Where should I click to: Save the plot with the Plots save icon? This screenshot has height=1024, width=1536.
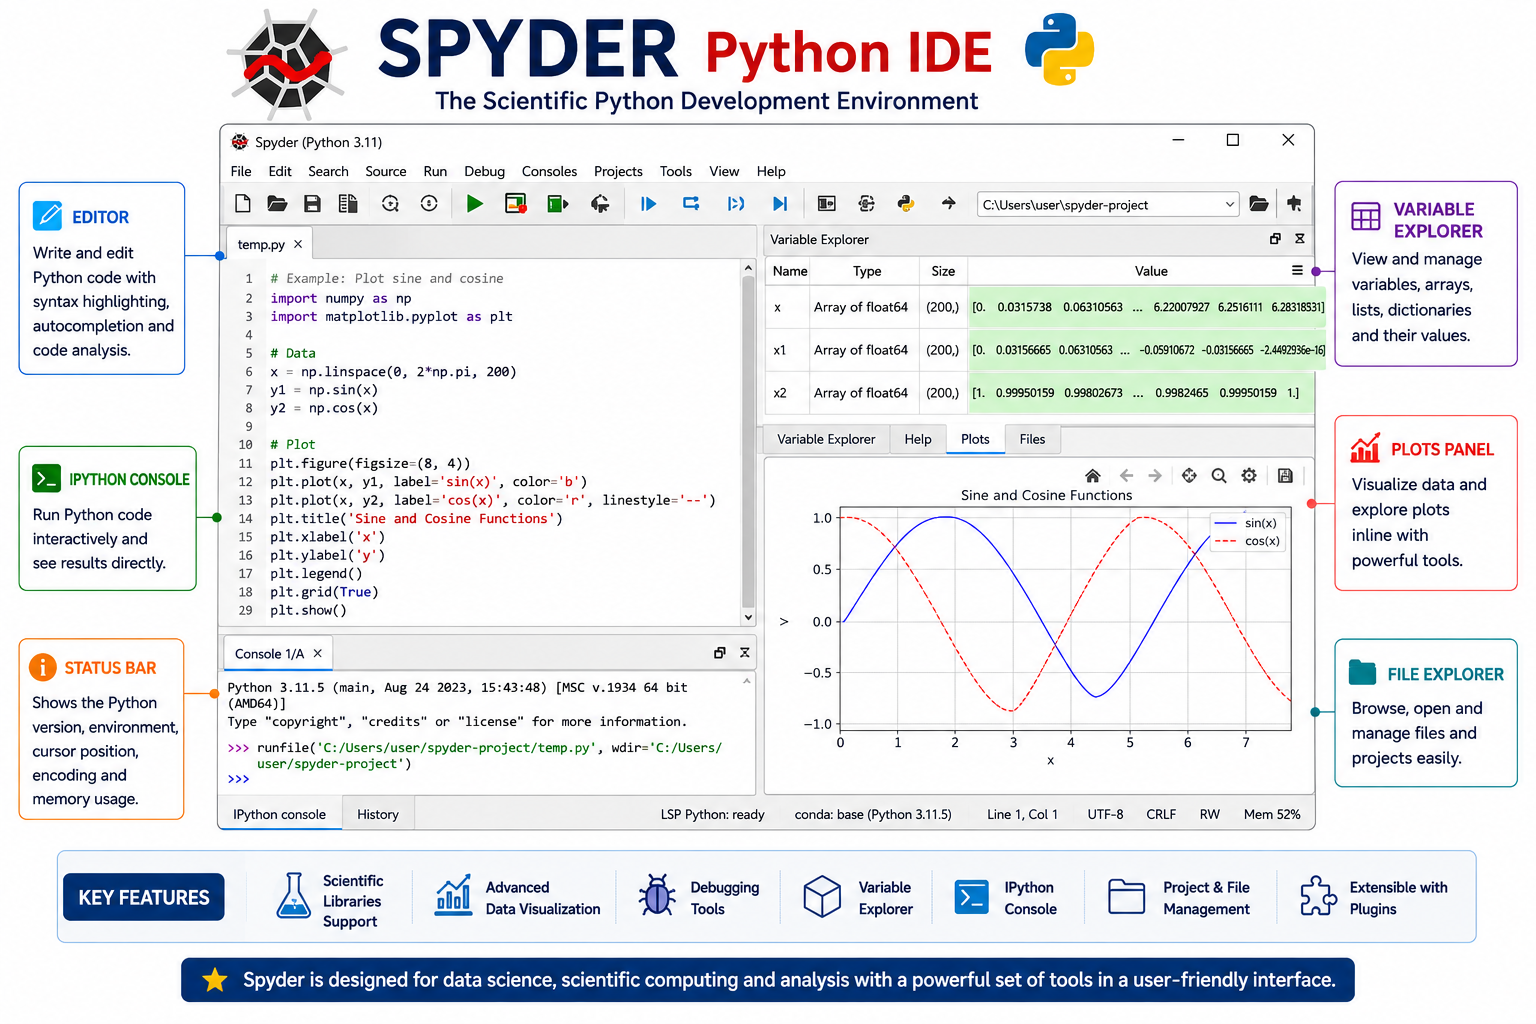click(1286, 476)
